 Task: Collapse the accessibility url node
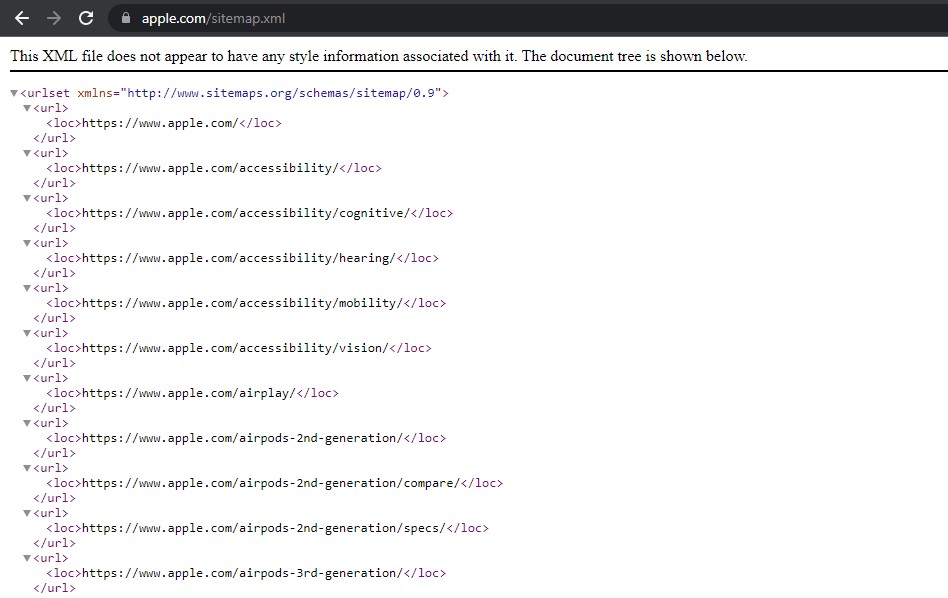tap(27, 153)
